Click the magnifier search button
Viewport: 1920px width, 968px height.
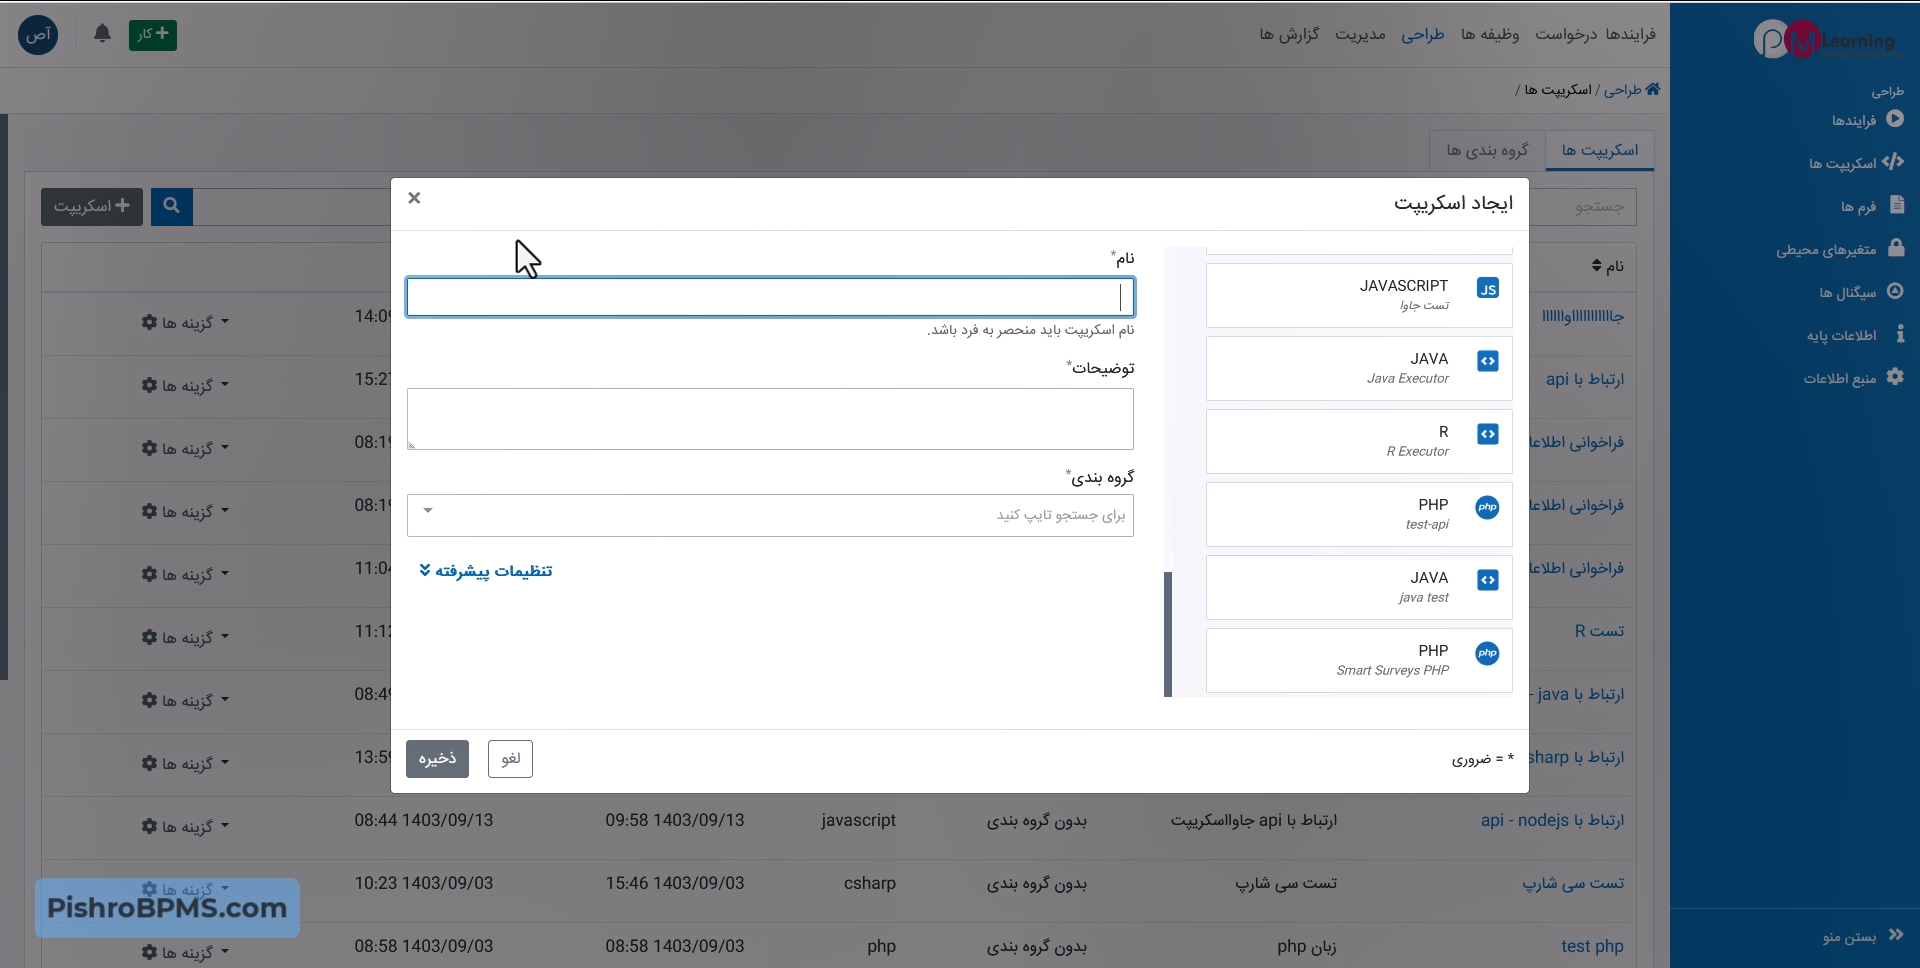[171, 206]
